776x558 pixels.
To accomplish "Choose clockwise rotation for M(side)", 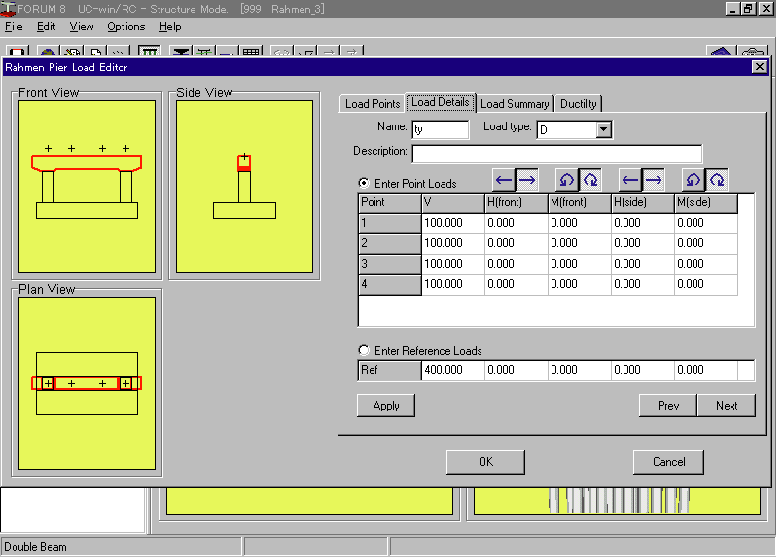I will point(716,180).
